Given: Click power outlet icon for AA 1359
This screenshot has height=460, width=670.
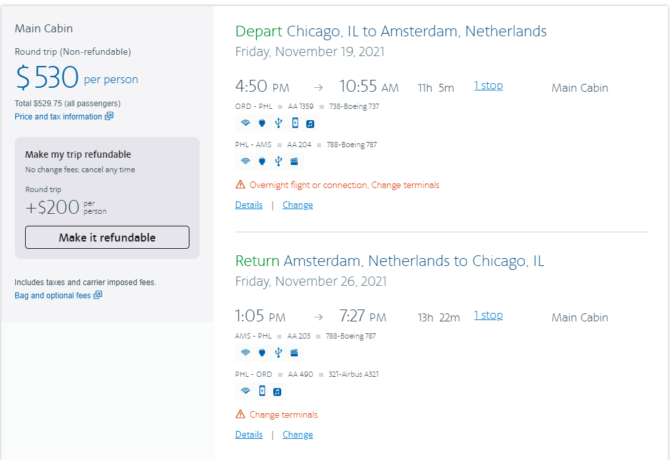Looking at the screenshot, I should tap(262, 123).
